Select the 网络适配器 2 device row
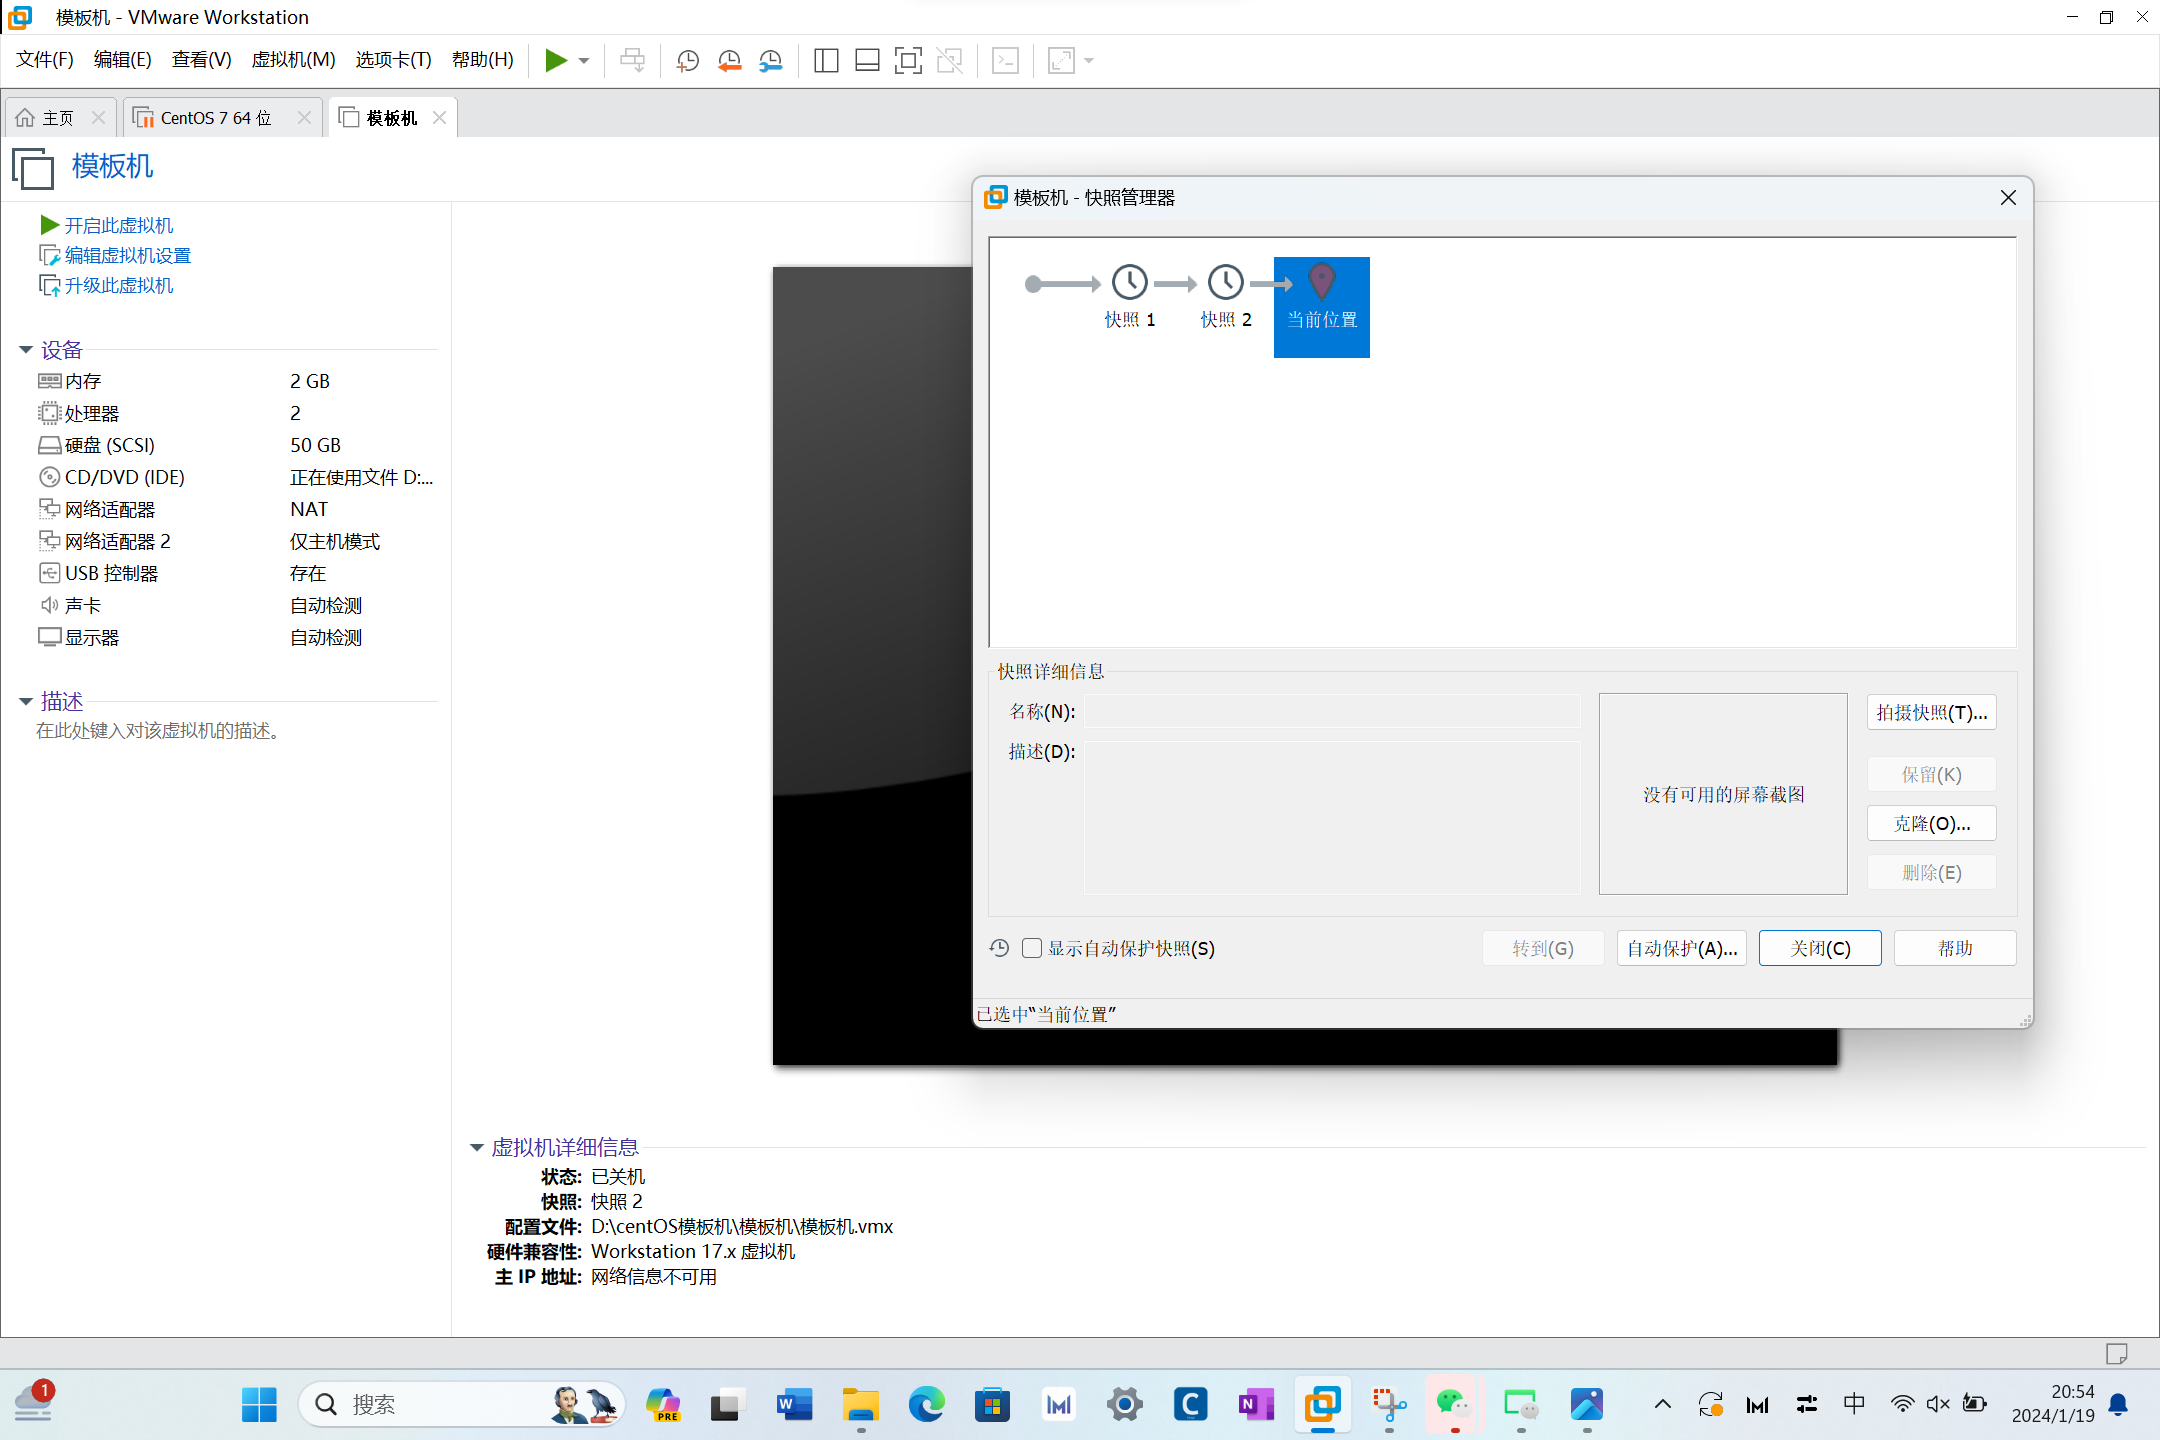Screen dimensions: 2160x1440 tap(236, 542)
